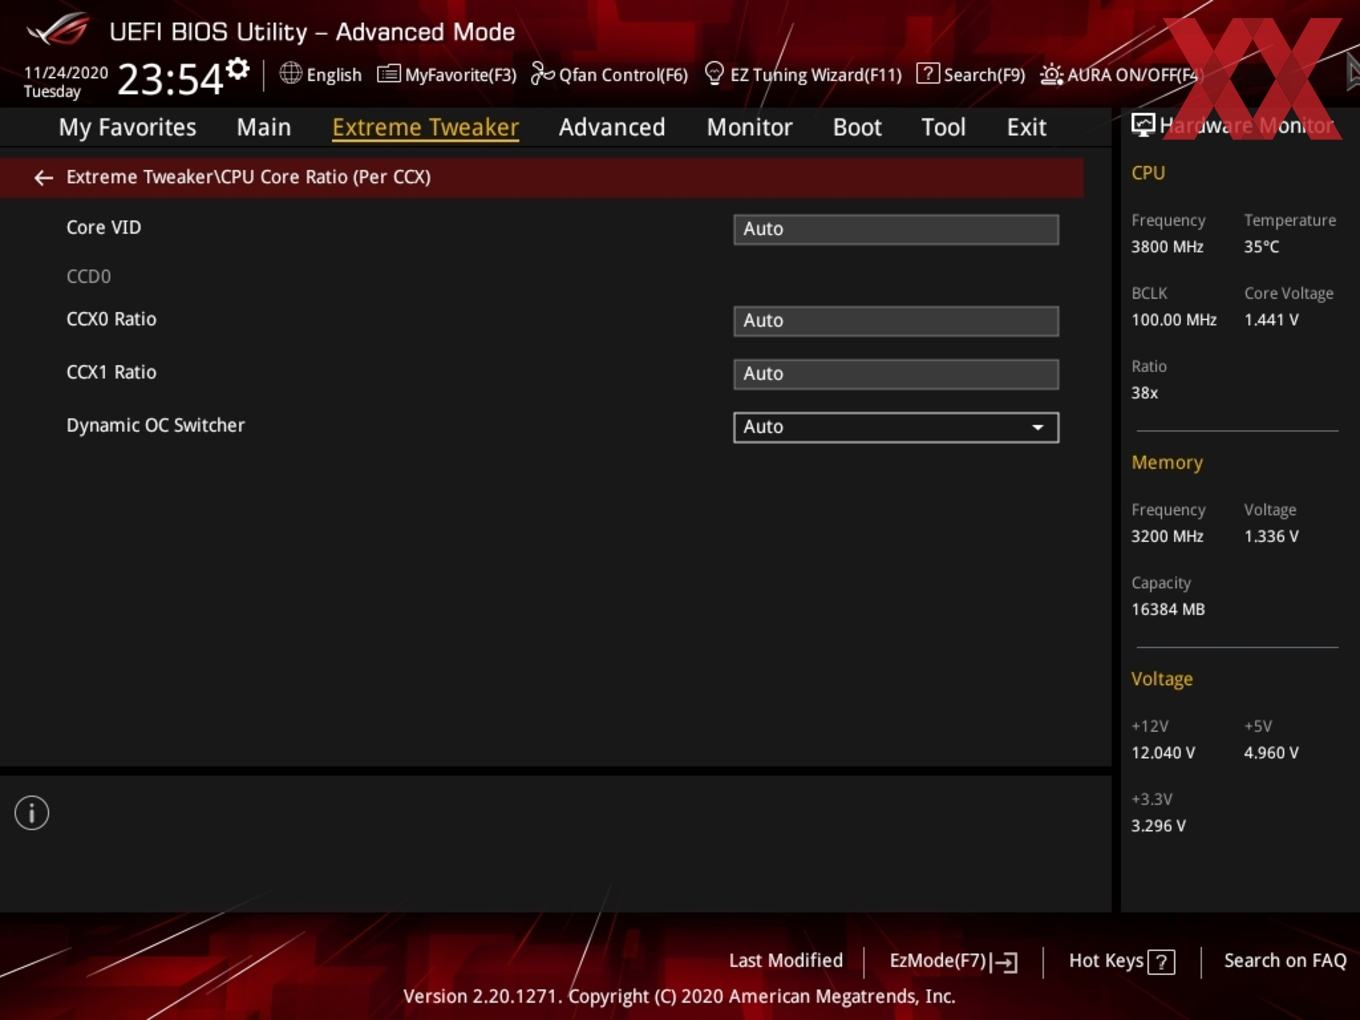This screenshot has height=1020, width=1360.
Task: Switch to EzMode(F7)
Action: pyautogui.click(x=953, y=961)
